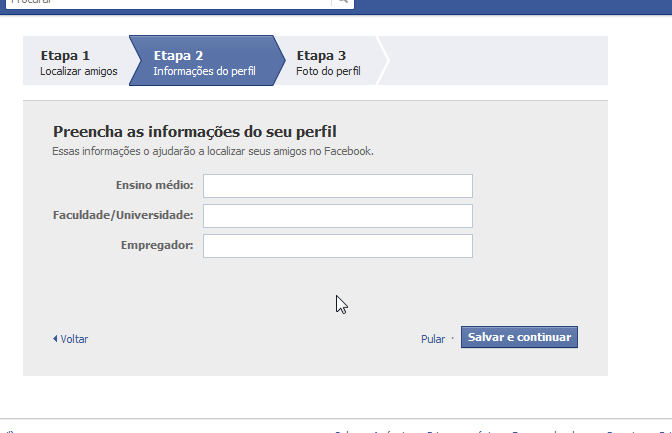Click the empty step segment after Etapa 3
Viewport: 672px width, 433px height.
click(495, 62)
